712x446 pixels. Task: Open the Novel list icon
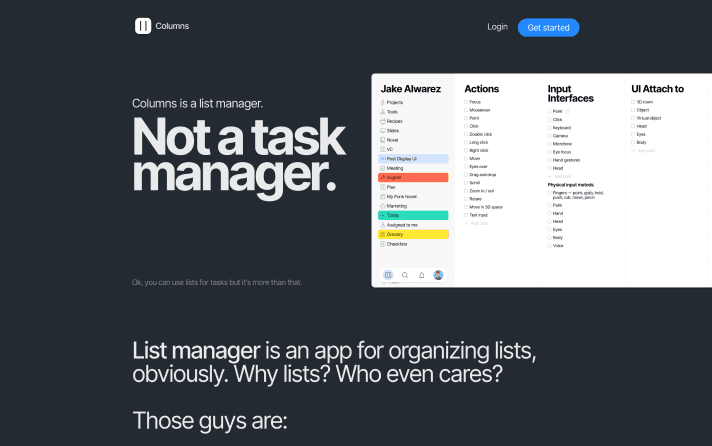pos(382,140)
